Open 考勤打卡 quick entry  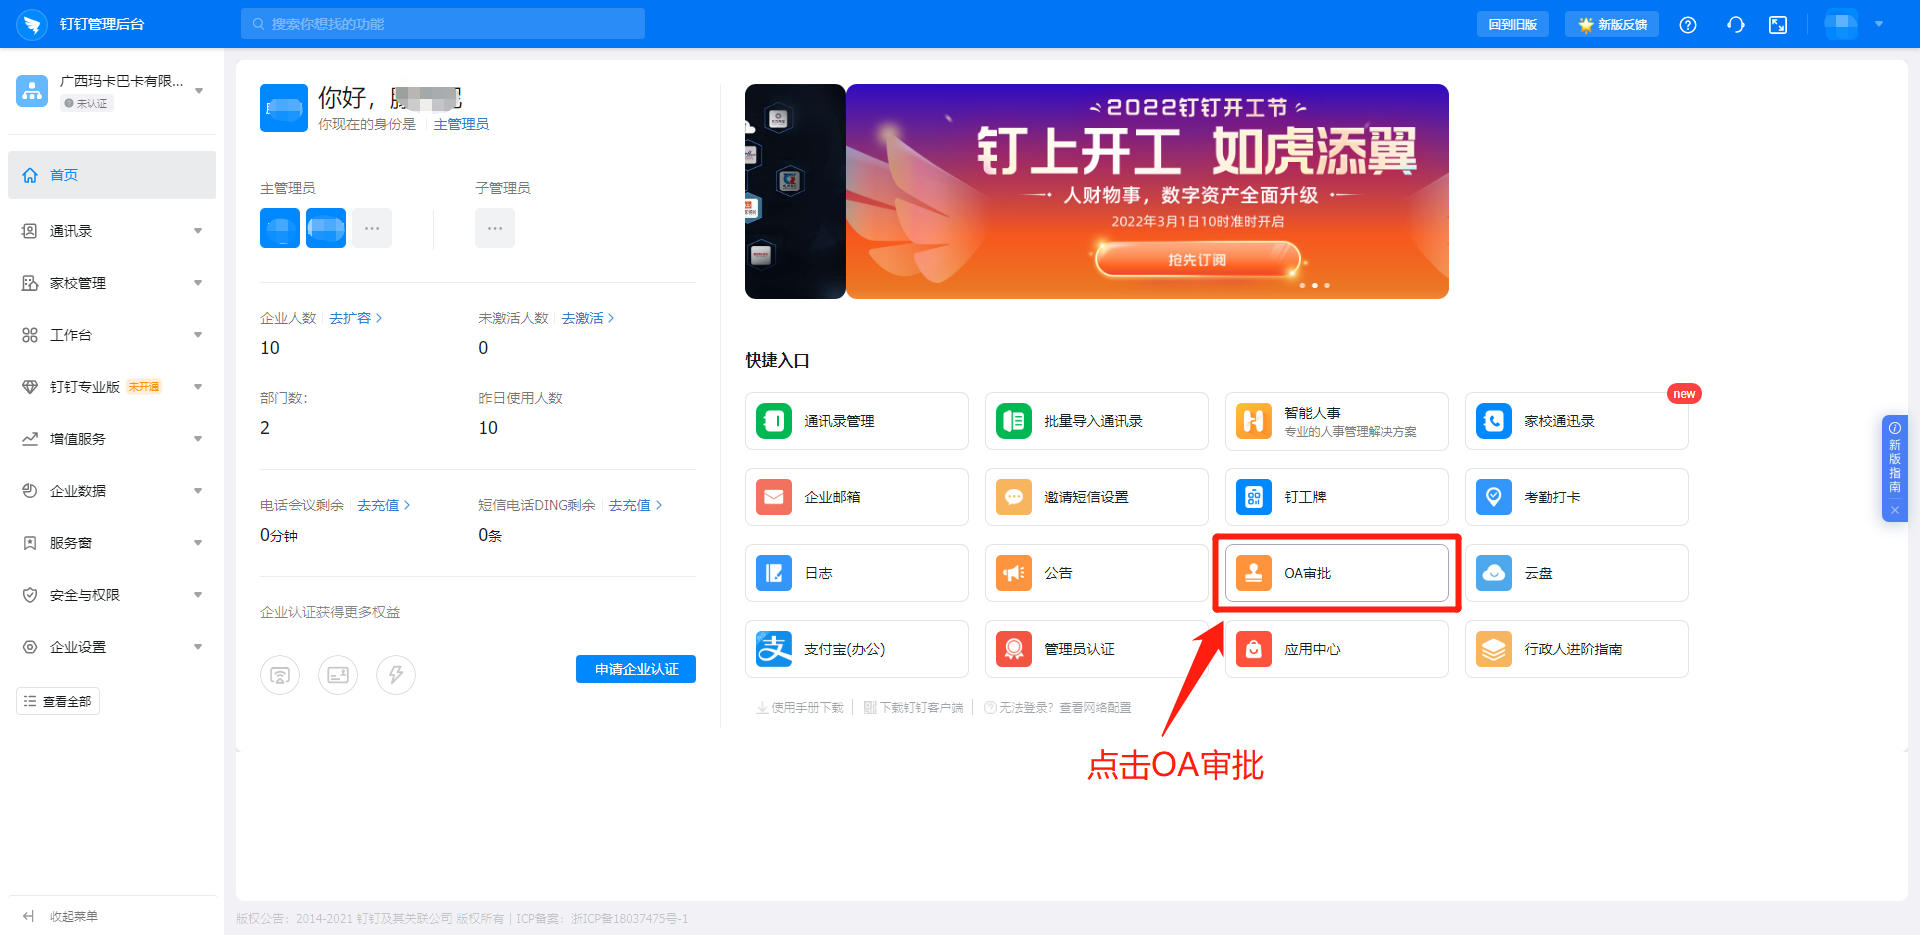[1576, 497]
